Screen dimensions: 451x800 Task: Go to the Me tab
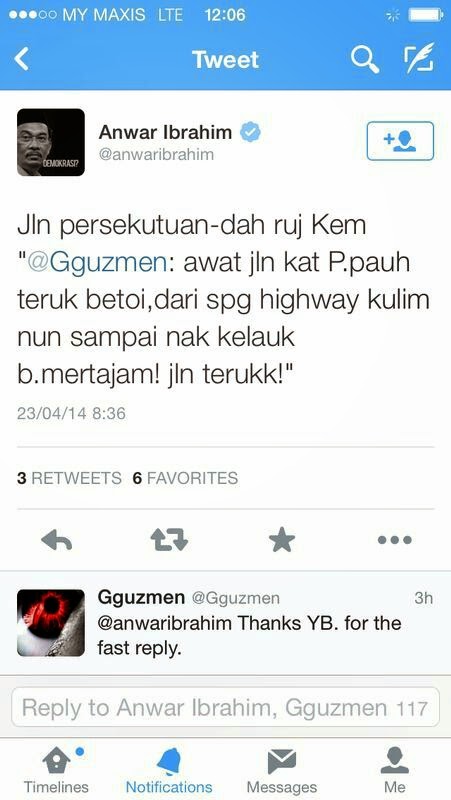pyautogui.click(x=395, y=769)
